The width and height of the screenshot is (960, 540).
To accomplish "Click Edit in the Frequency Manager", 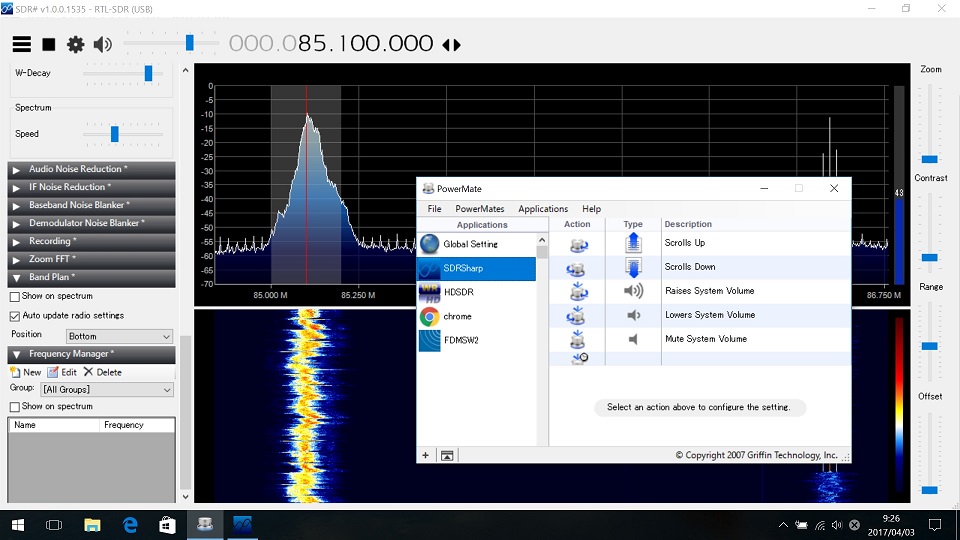I will click(62, 372).
